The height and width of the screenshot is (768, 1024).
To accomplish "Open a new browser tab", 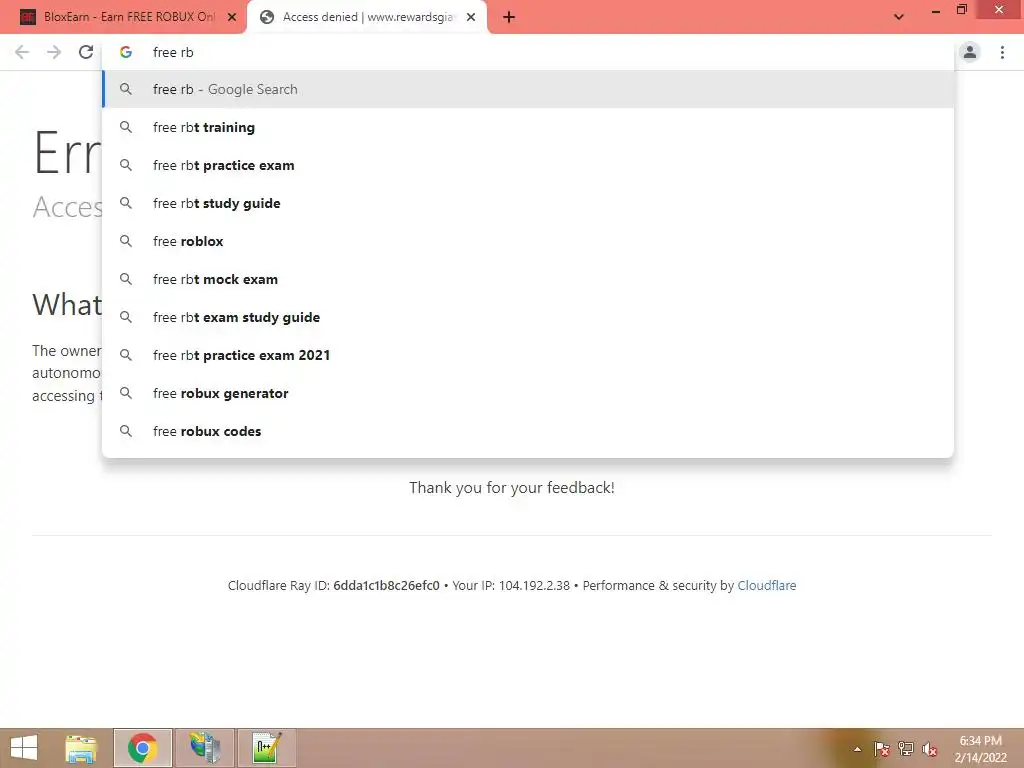I will coord(509,18).
